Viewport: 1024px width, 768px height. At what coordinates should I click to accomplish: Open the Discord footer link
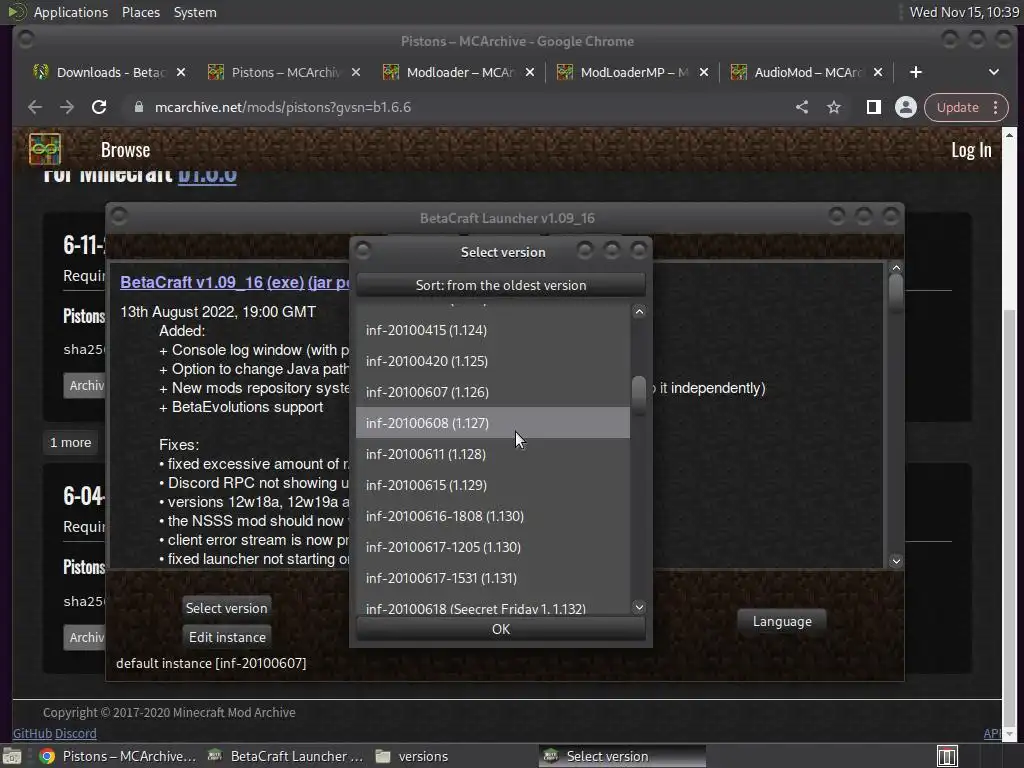click(x=76, y=733)
